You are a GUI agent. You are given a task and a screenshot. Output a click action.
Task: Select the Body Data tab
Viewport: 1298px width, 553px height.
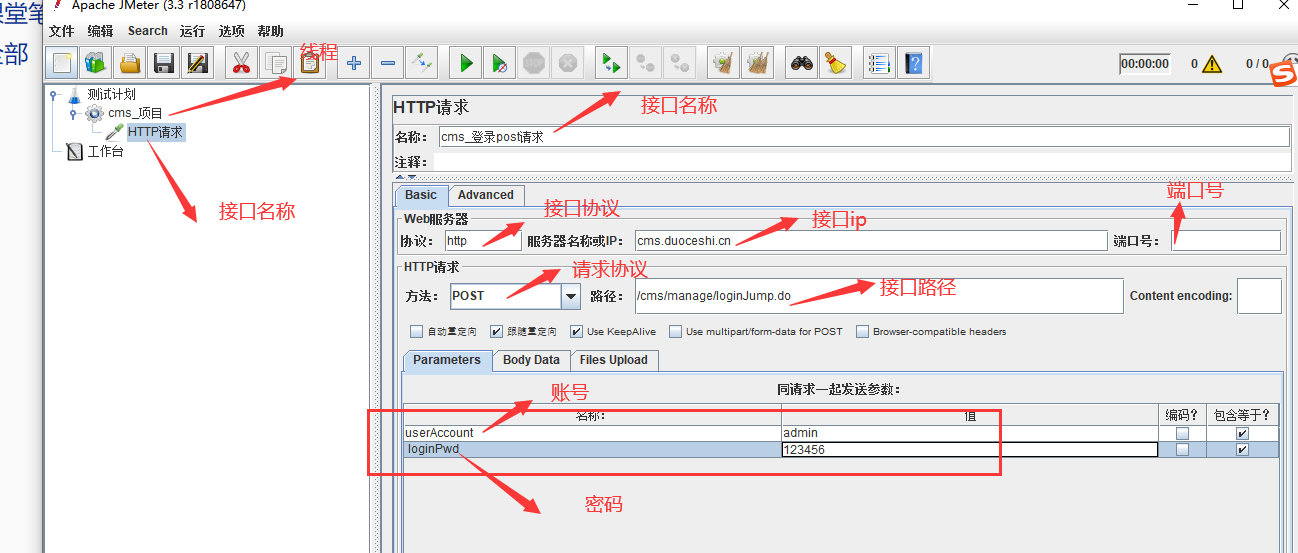531,360
